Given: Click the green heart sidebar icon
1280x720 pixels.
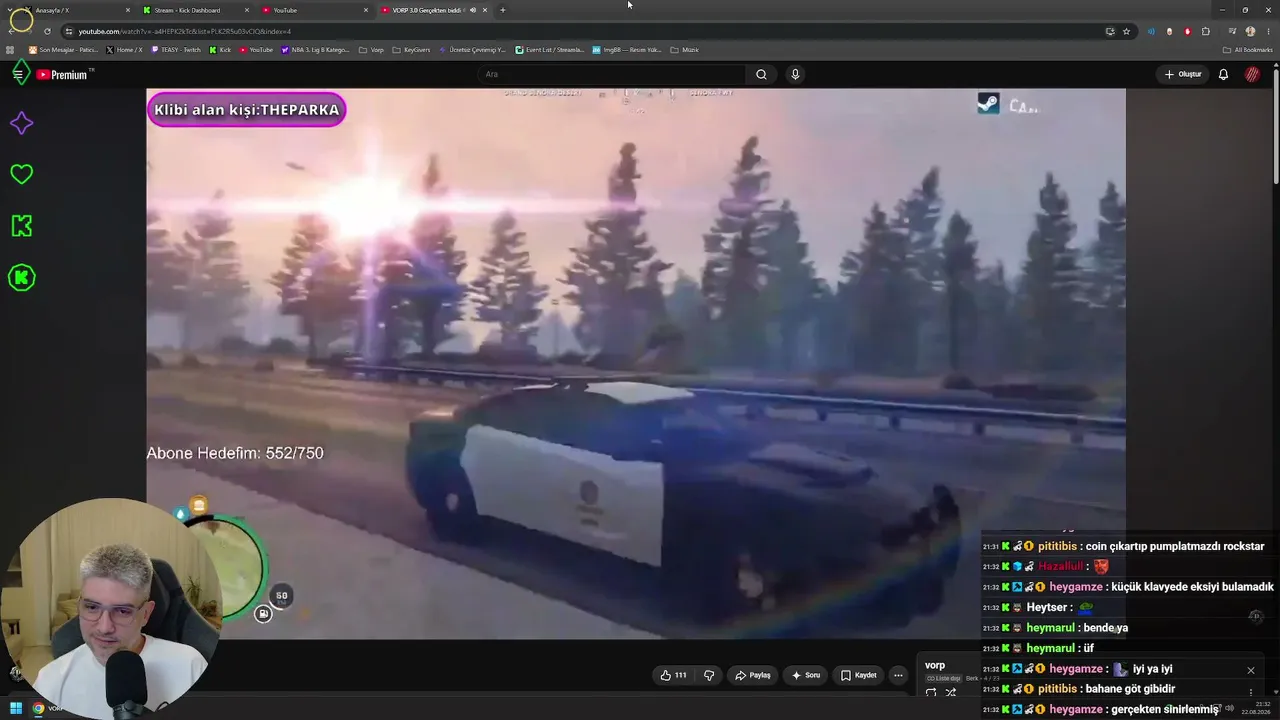Looking at the screenshot, I should coord(21,174).
